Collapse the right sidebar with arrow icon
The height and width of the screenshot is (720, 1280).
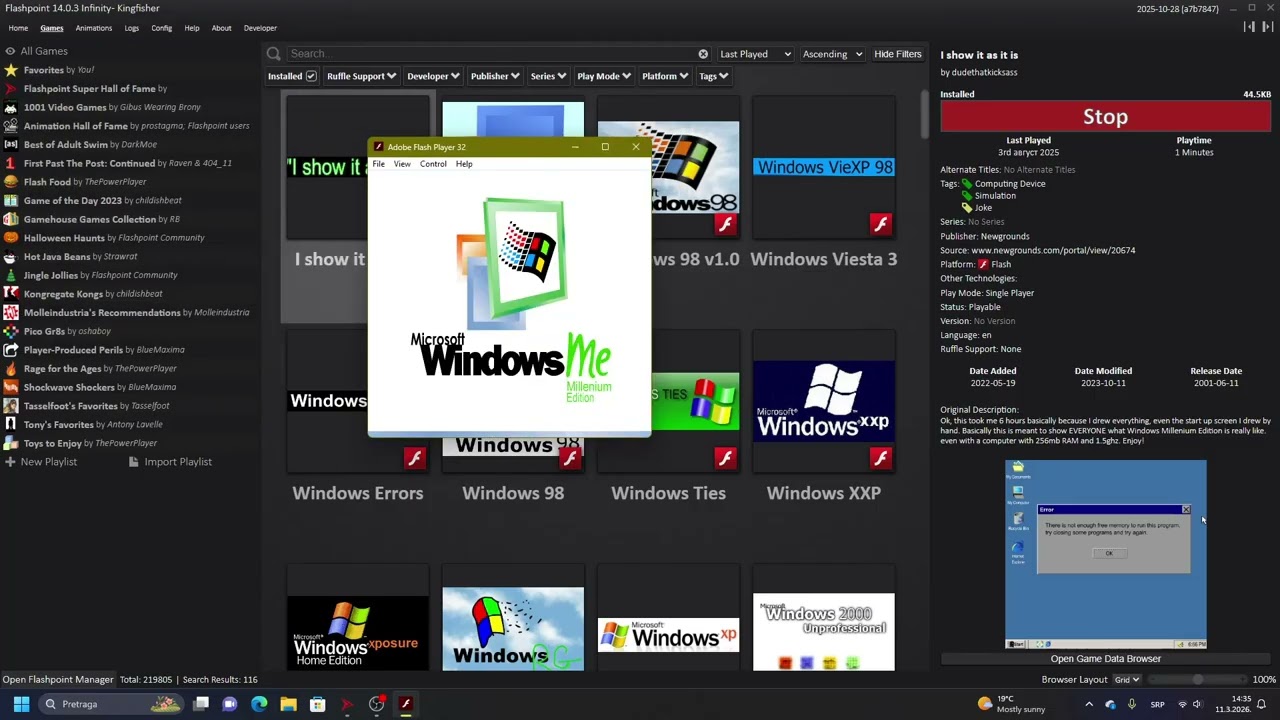[x=1266, y=27]
